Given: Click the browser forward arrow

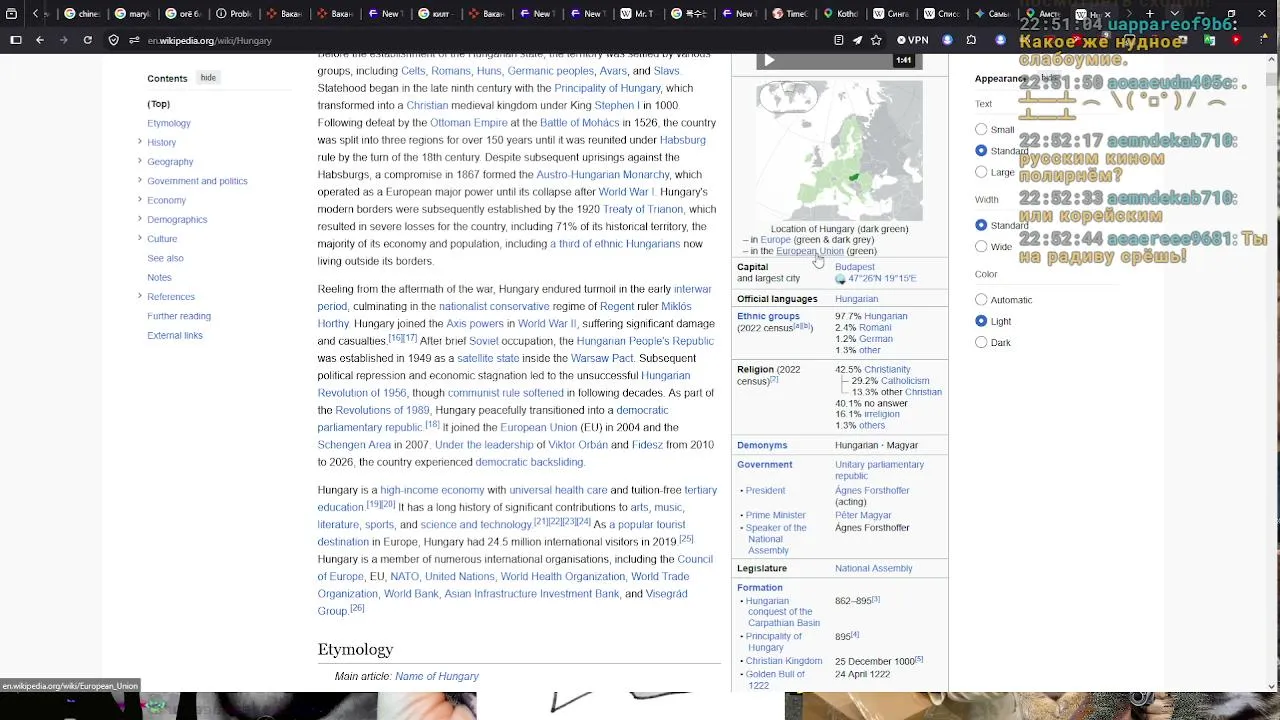Looking at the screenshot, I should (x=63, y=40).
